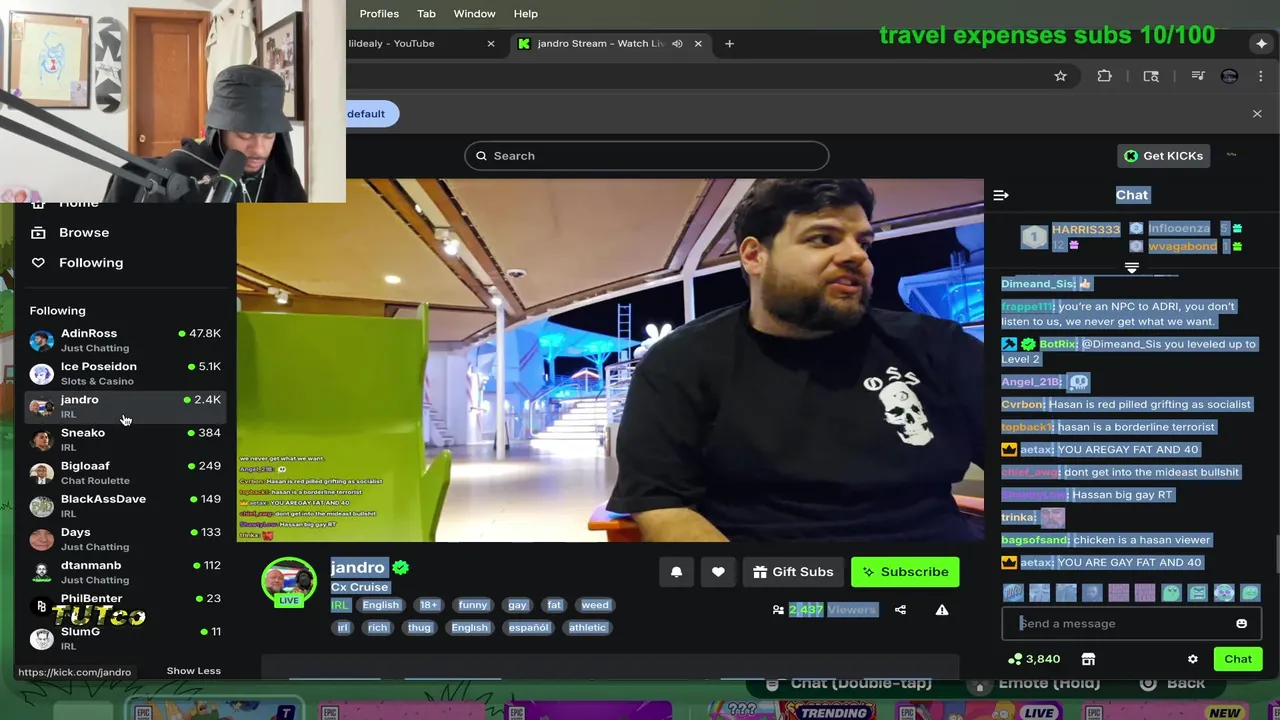1280x720 pixels.
Task: Open dtanmanb channel in following list
Action: (x=125, y=571)
